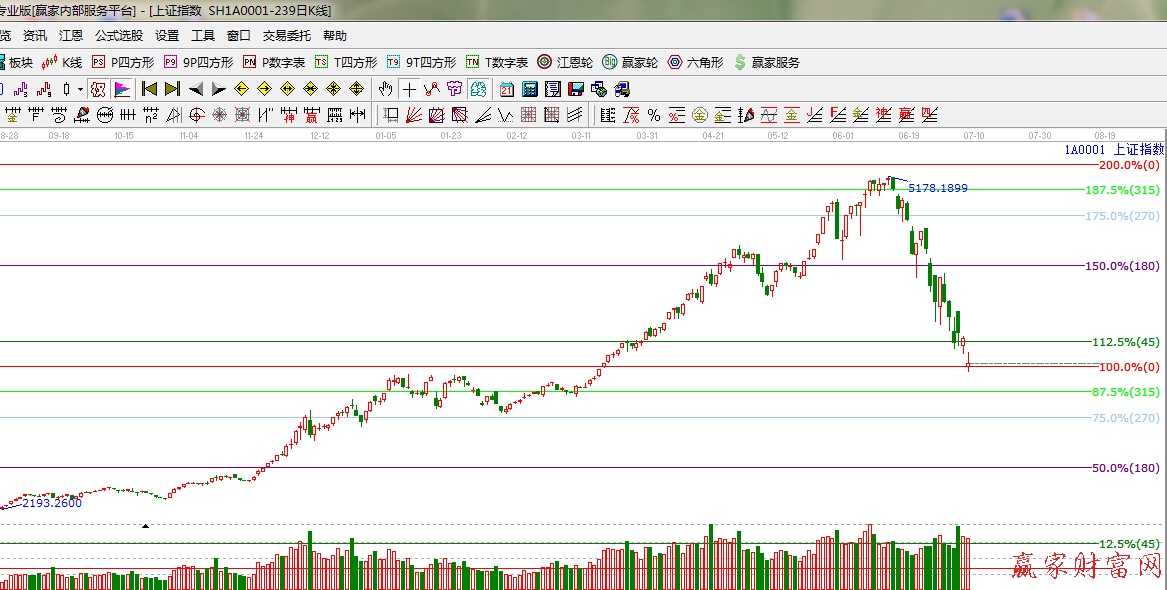This screenshot has width=1167, height=590.
Task: Select the crosshair cursor tool
Action: click(x=409, y=89)
